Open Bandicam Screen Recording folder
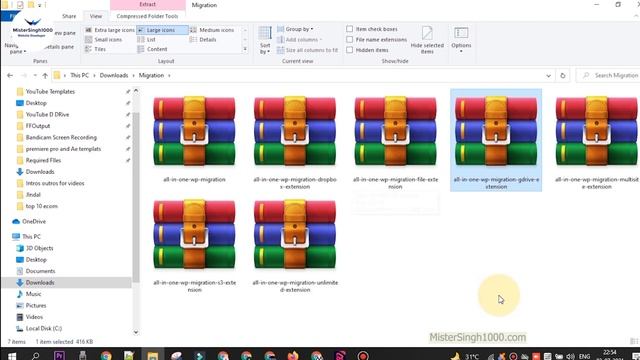 61,138
